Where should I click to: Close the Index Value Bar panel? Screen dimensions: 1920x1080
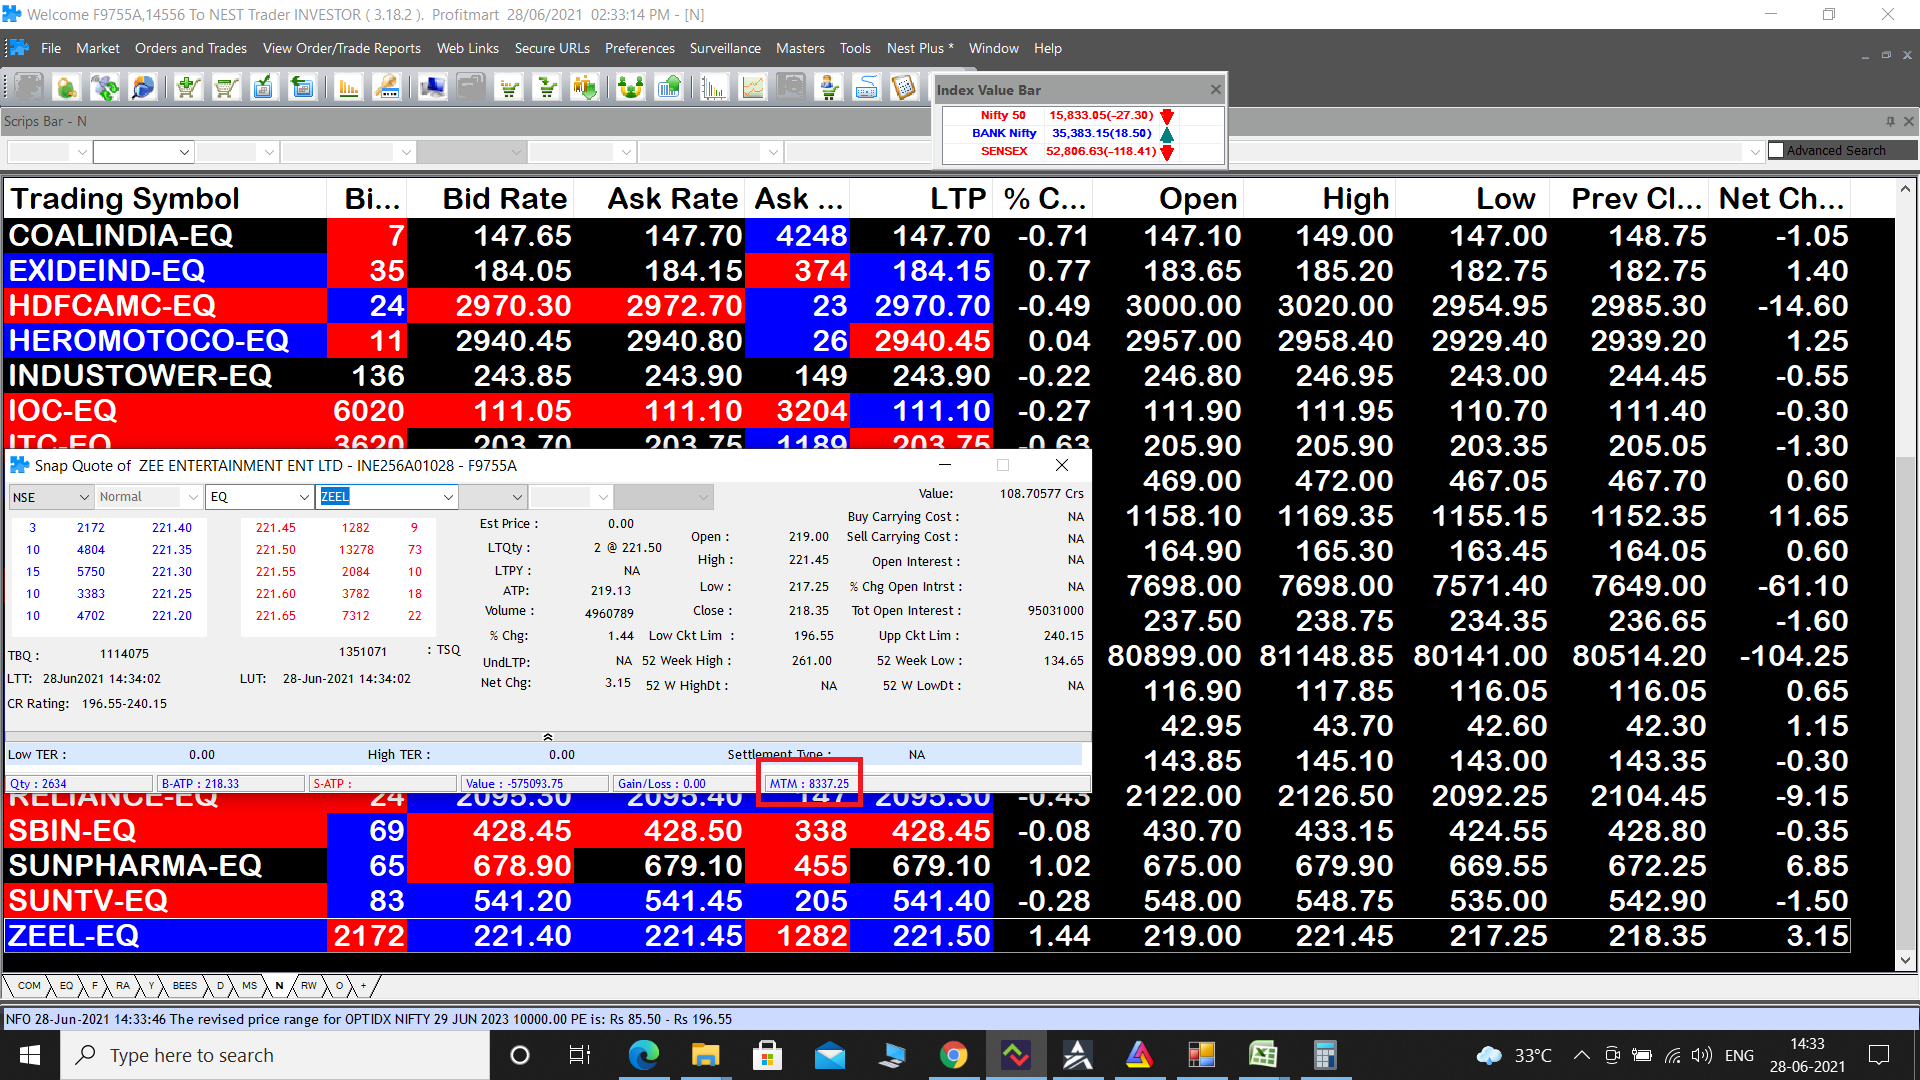pos(1215,90)
